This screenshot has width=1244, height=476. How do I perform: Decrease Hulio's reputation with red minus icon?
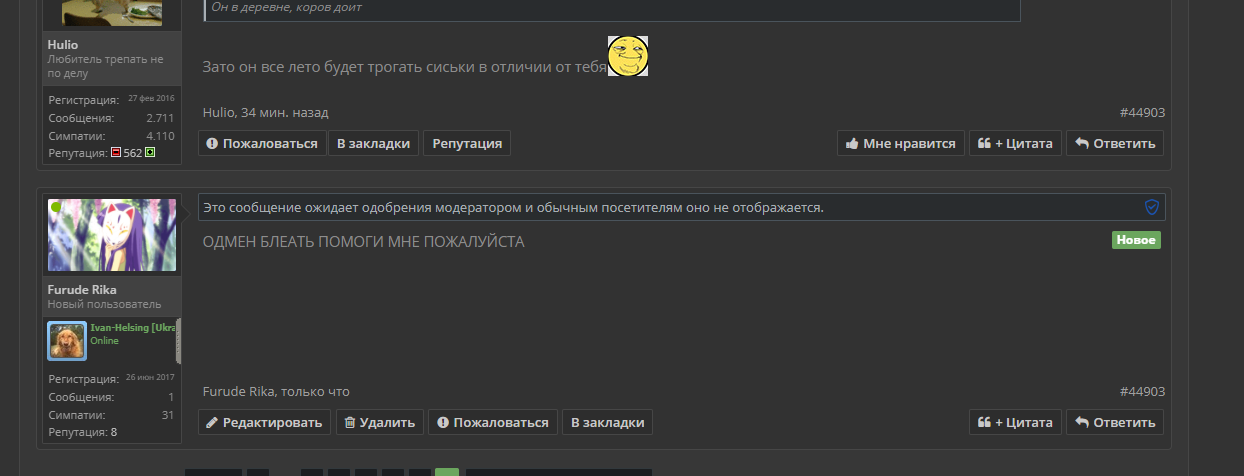[x=116, y=153]
